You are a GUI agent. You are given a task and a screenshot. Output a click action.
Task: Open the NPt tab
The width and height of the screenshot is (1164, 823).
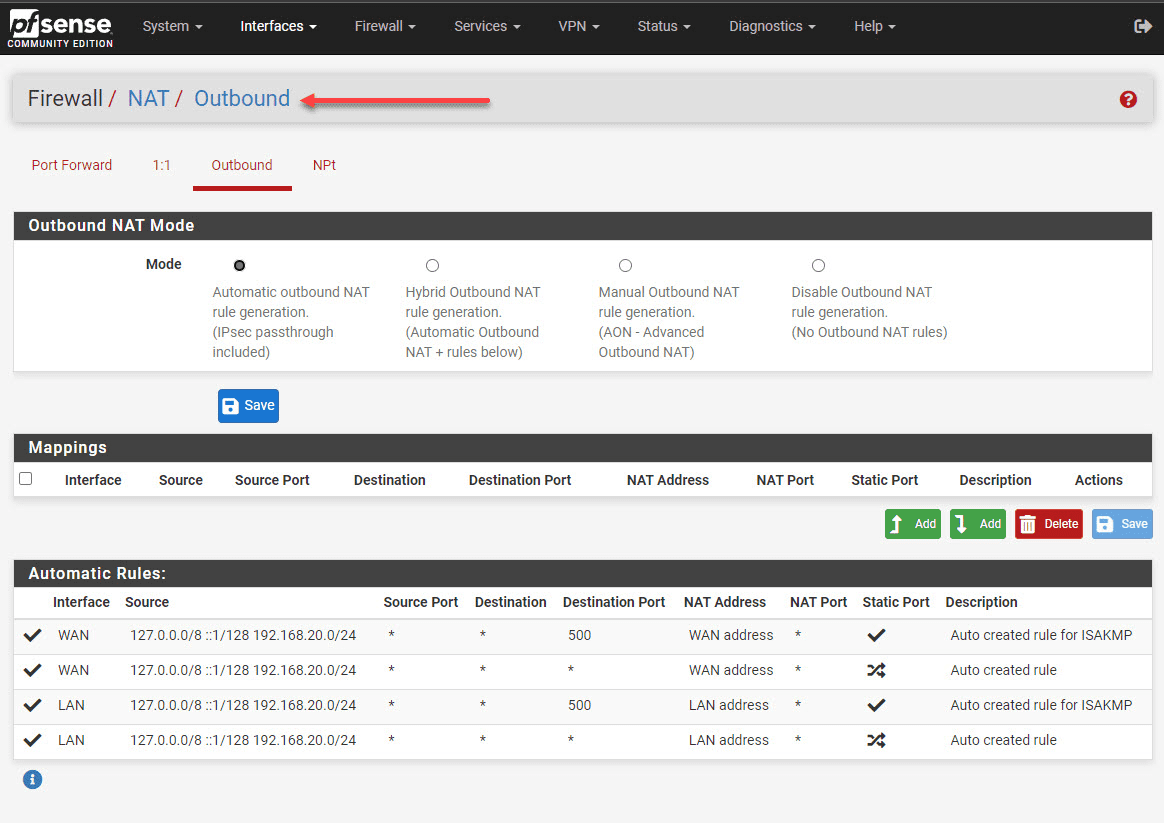[324, 165]
